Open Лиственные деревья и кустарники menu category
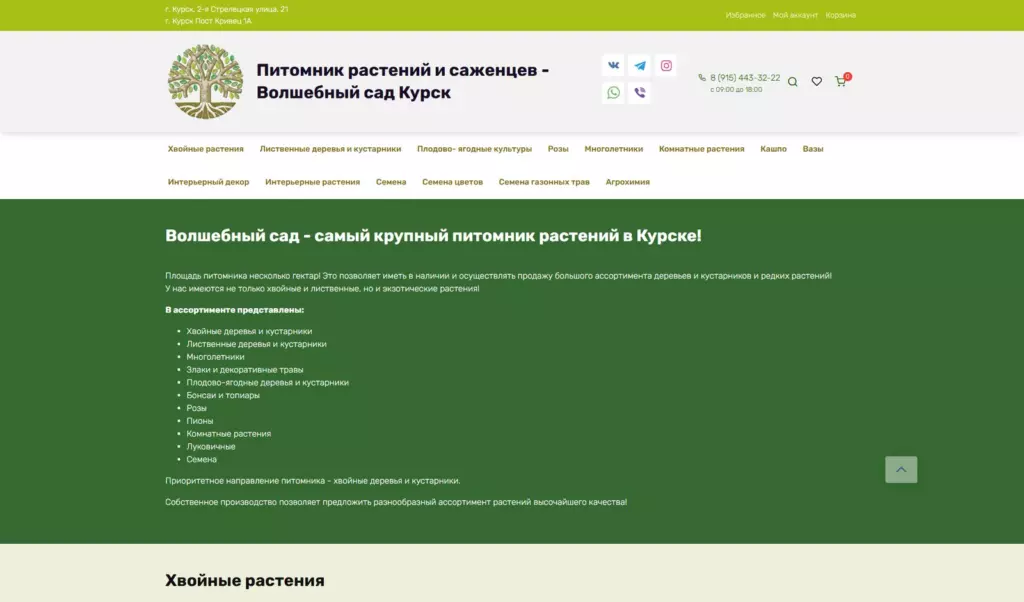Image resolution: width=1024 pixels, height=602 pixels. tap(330, 149)
